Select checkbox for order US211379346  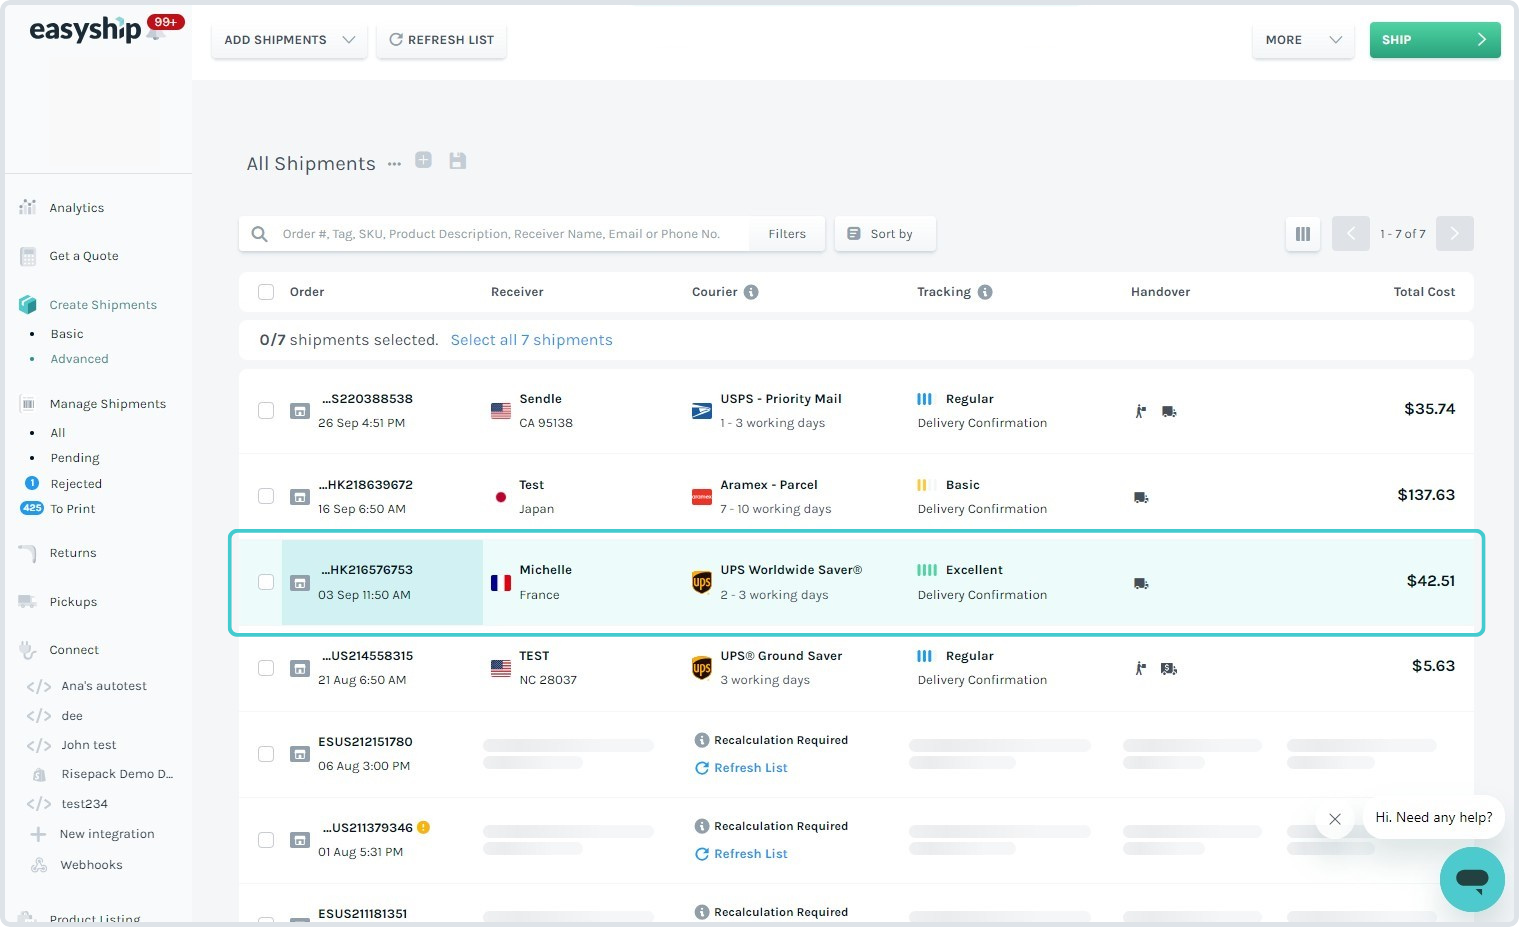(266, 840)
